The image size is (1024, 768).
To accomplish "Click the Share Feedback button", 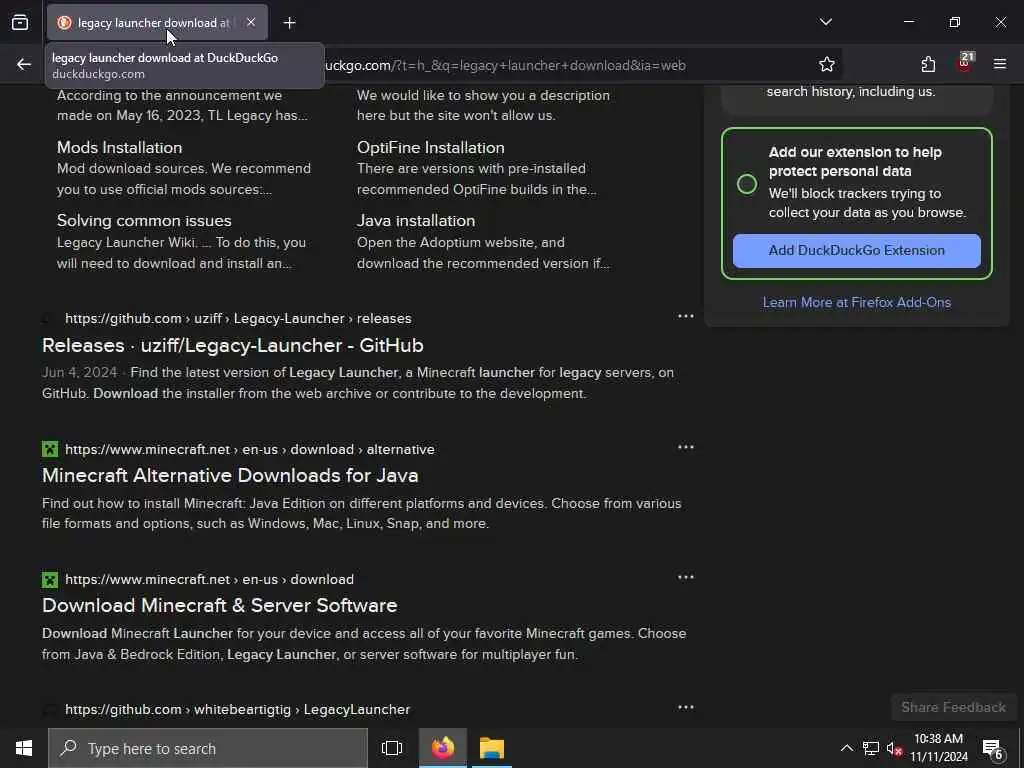I will [x=953, y=707].
